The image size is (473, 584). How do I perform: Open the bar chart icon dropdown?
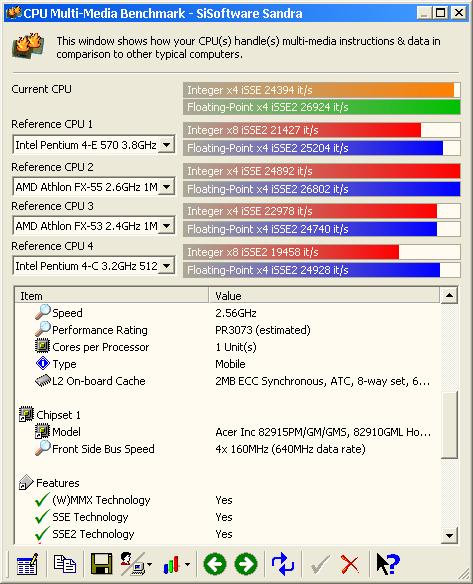(x=187, y=565)
